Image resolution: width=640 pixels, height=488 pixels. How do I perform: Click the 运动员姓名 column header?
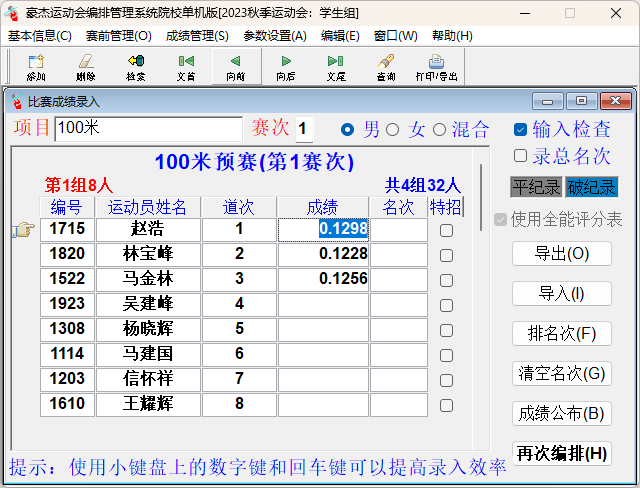[x=147, y=207]
